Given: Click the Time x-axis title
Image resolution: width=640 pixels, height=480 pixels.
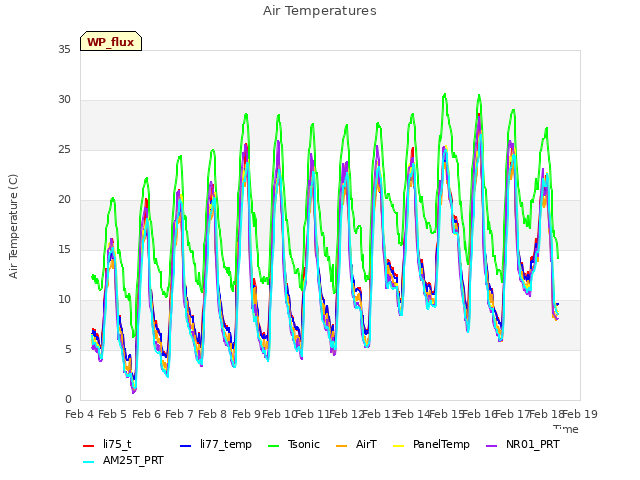Looking at the screenshot, I should 566,429.
